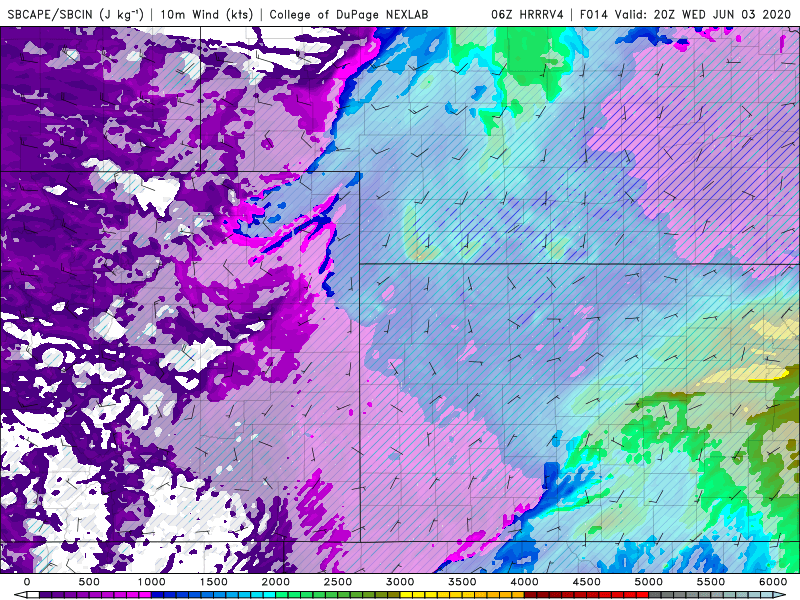This screenshot has height=600, width=800.
Task: Click the College of DuPage NEXLAB text
Action: (348, 14)
